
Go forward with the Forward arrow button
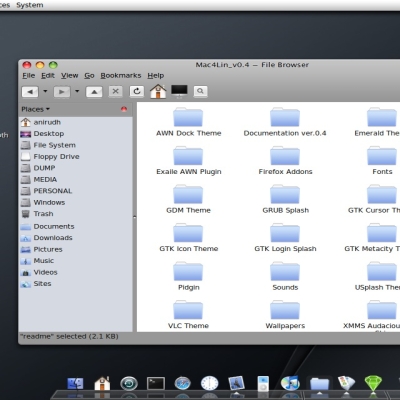click(62, 92)
